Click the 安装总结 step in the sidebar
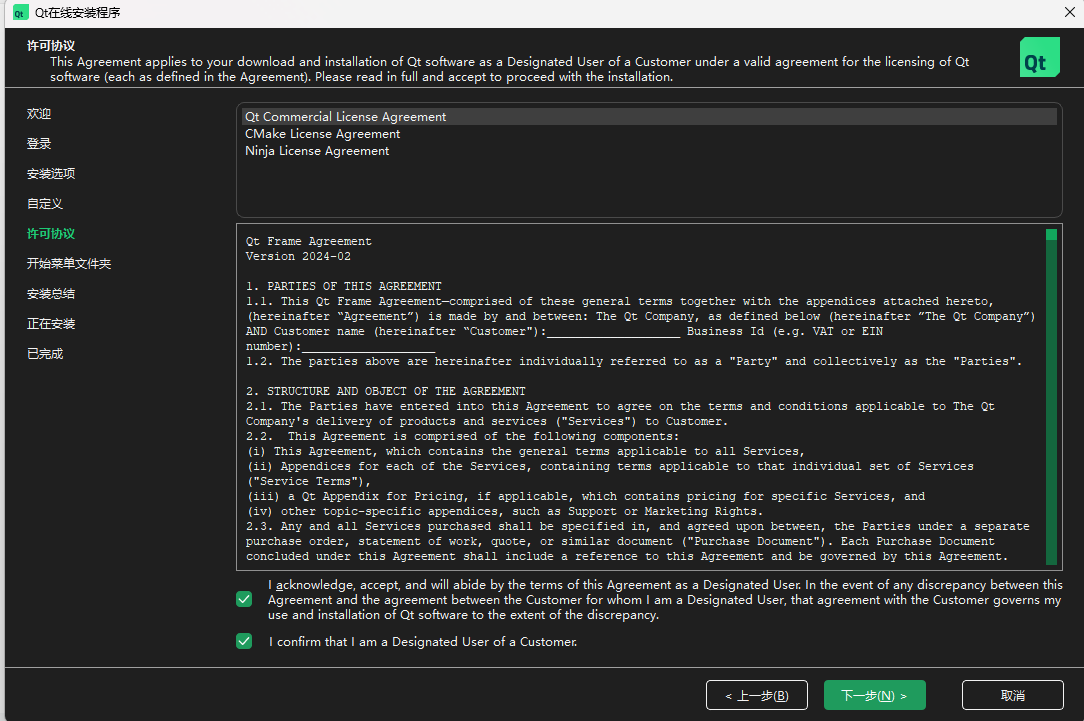This screenshot has height=721, width=1084. [50, 294]
